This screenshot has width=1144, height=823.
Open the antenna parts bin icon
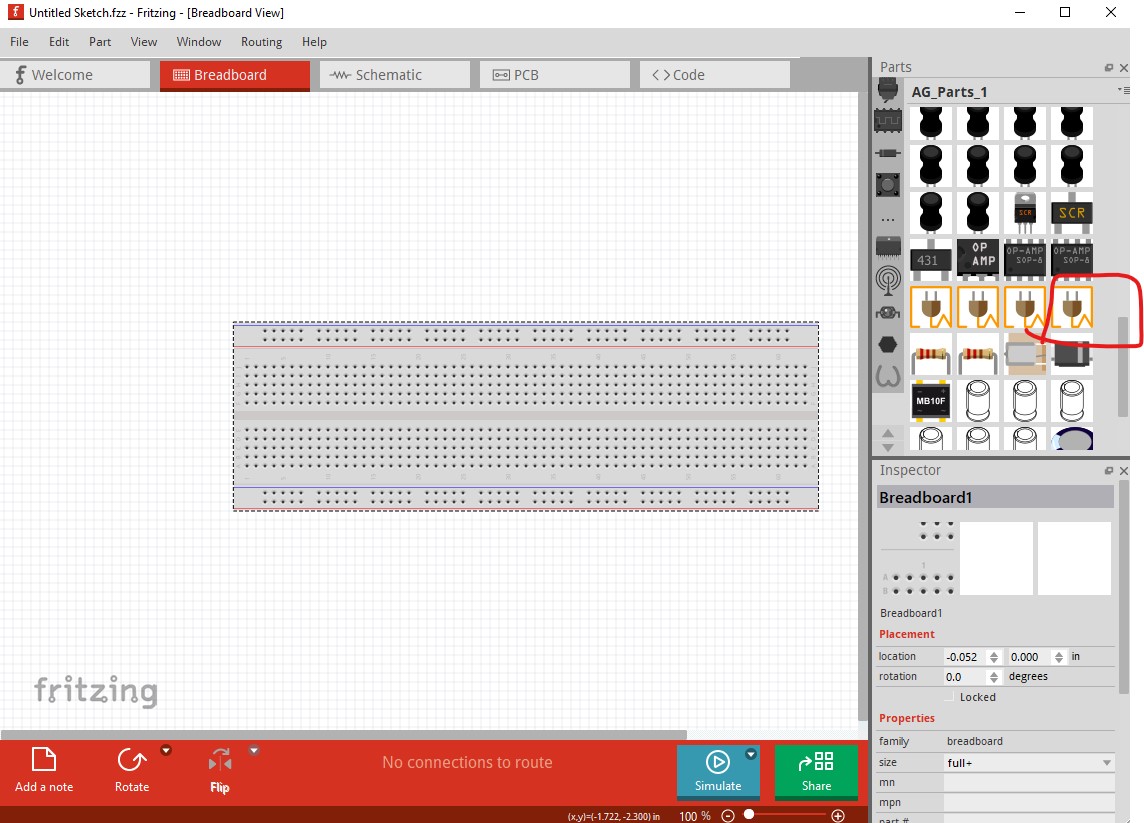(887, 279)
